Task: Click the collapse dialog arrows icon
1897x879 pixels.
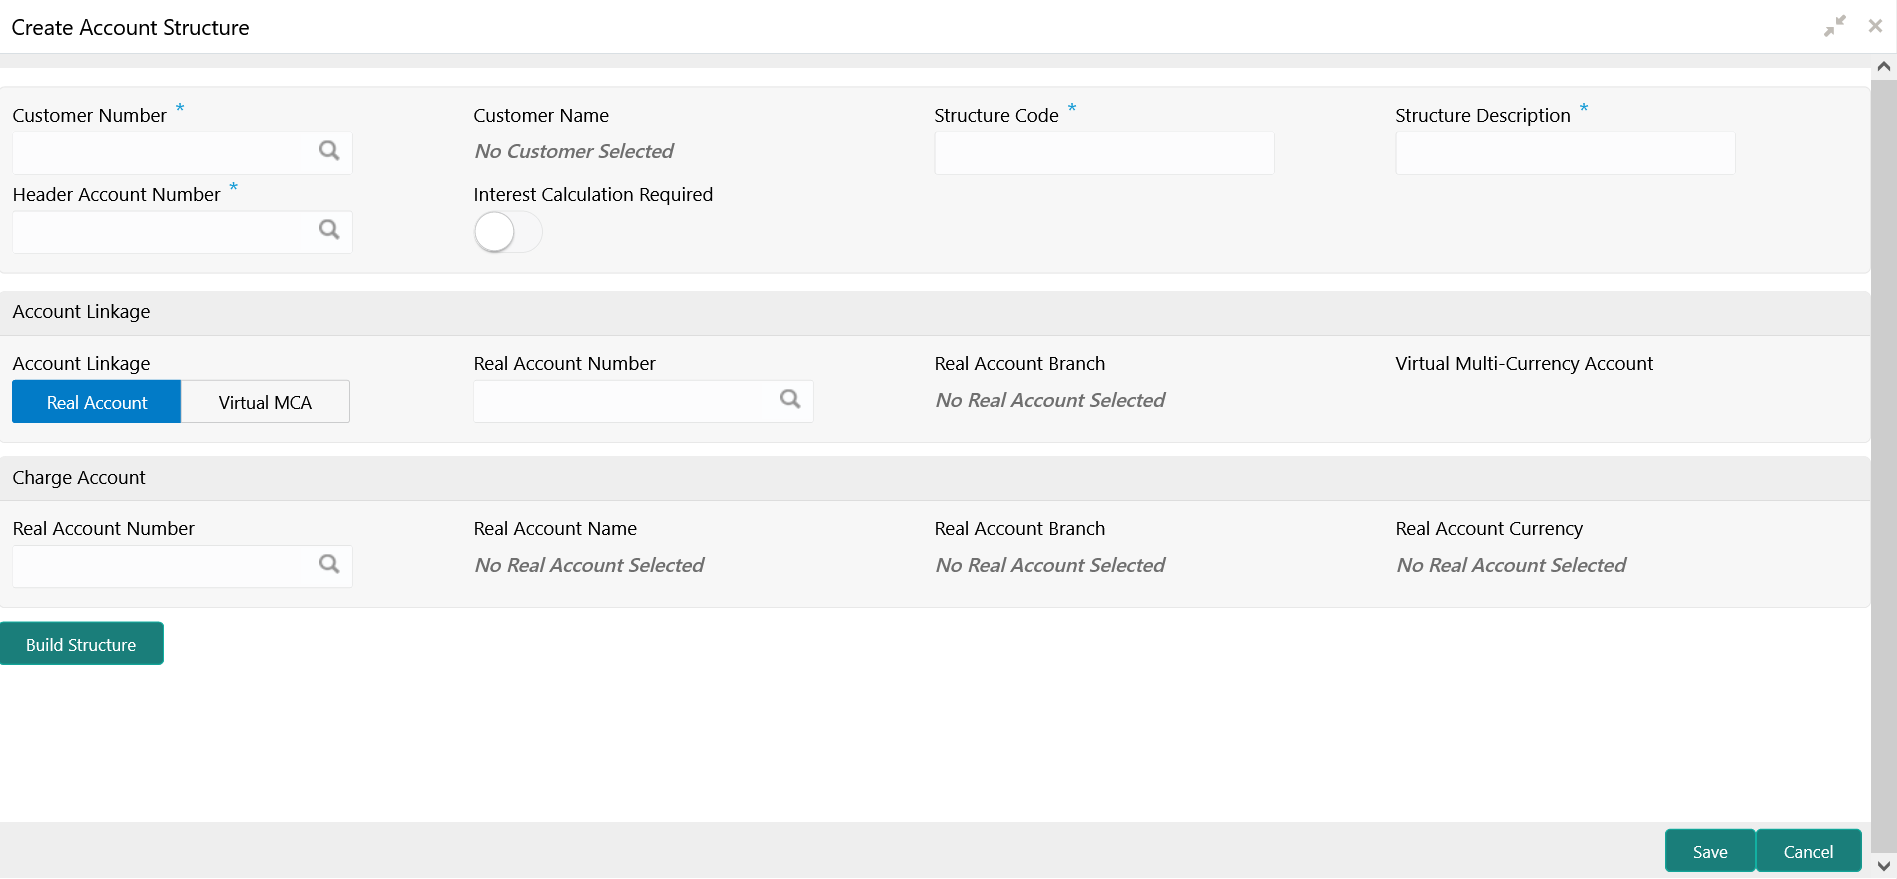Action: (x=1834, y=27)
